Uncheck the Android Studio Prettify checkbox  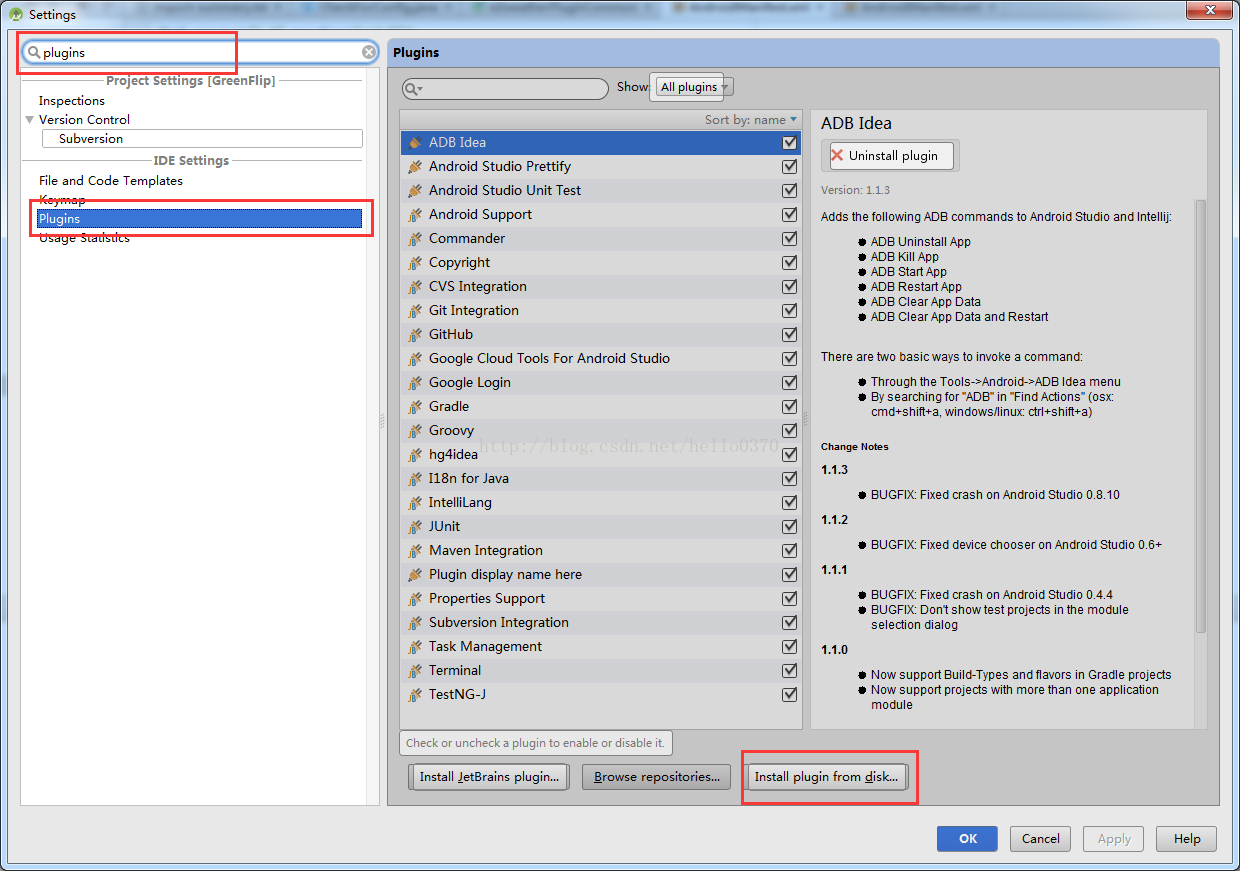(x=790, y=166)
